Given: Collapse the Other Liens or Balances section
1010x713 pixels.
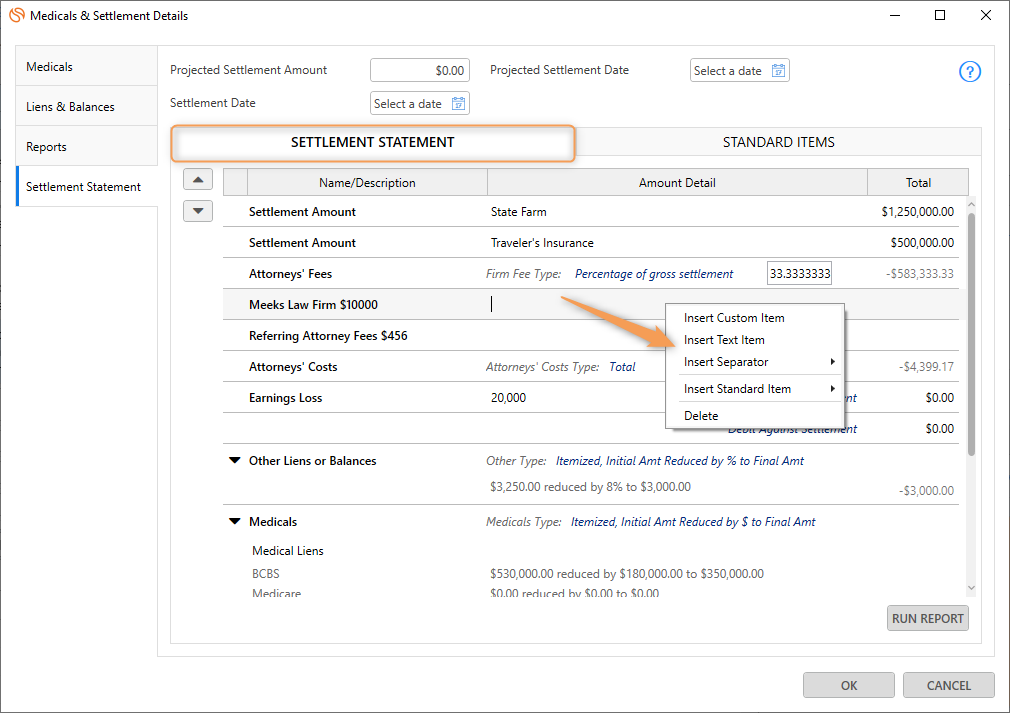Looking at the screenshot, I should tap(235, 461).
